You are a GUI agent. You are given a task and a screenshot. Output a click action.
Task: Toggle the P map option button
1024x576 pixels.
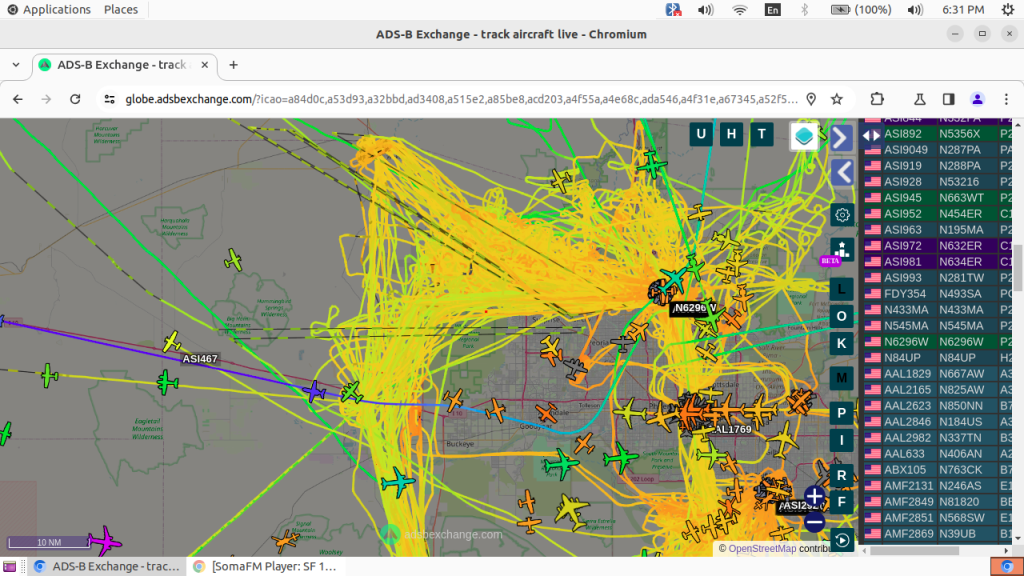tap(841, 413)
